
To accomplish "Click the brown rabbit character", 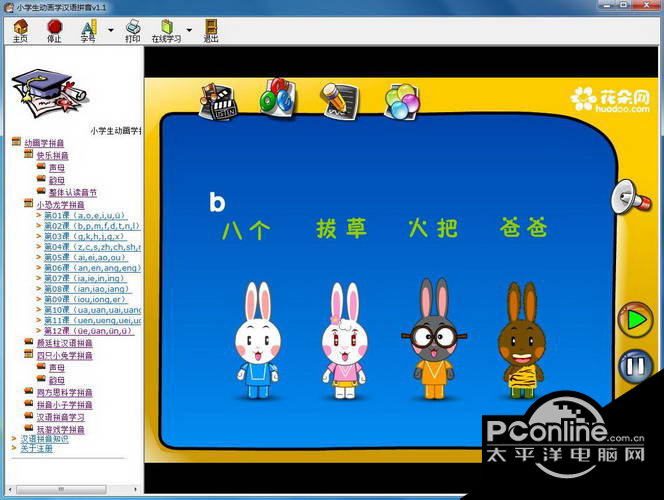I will pos(523,340).
